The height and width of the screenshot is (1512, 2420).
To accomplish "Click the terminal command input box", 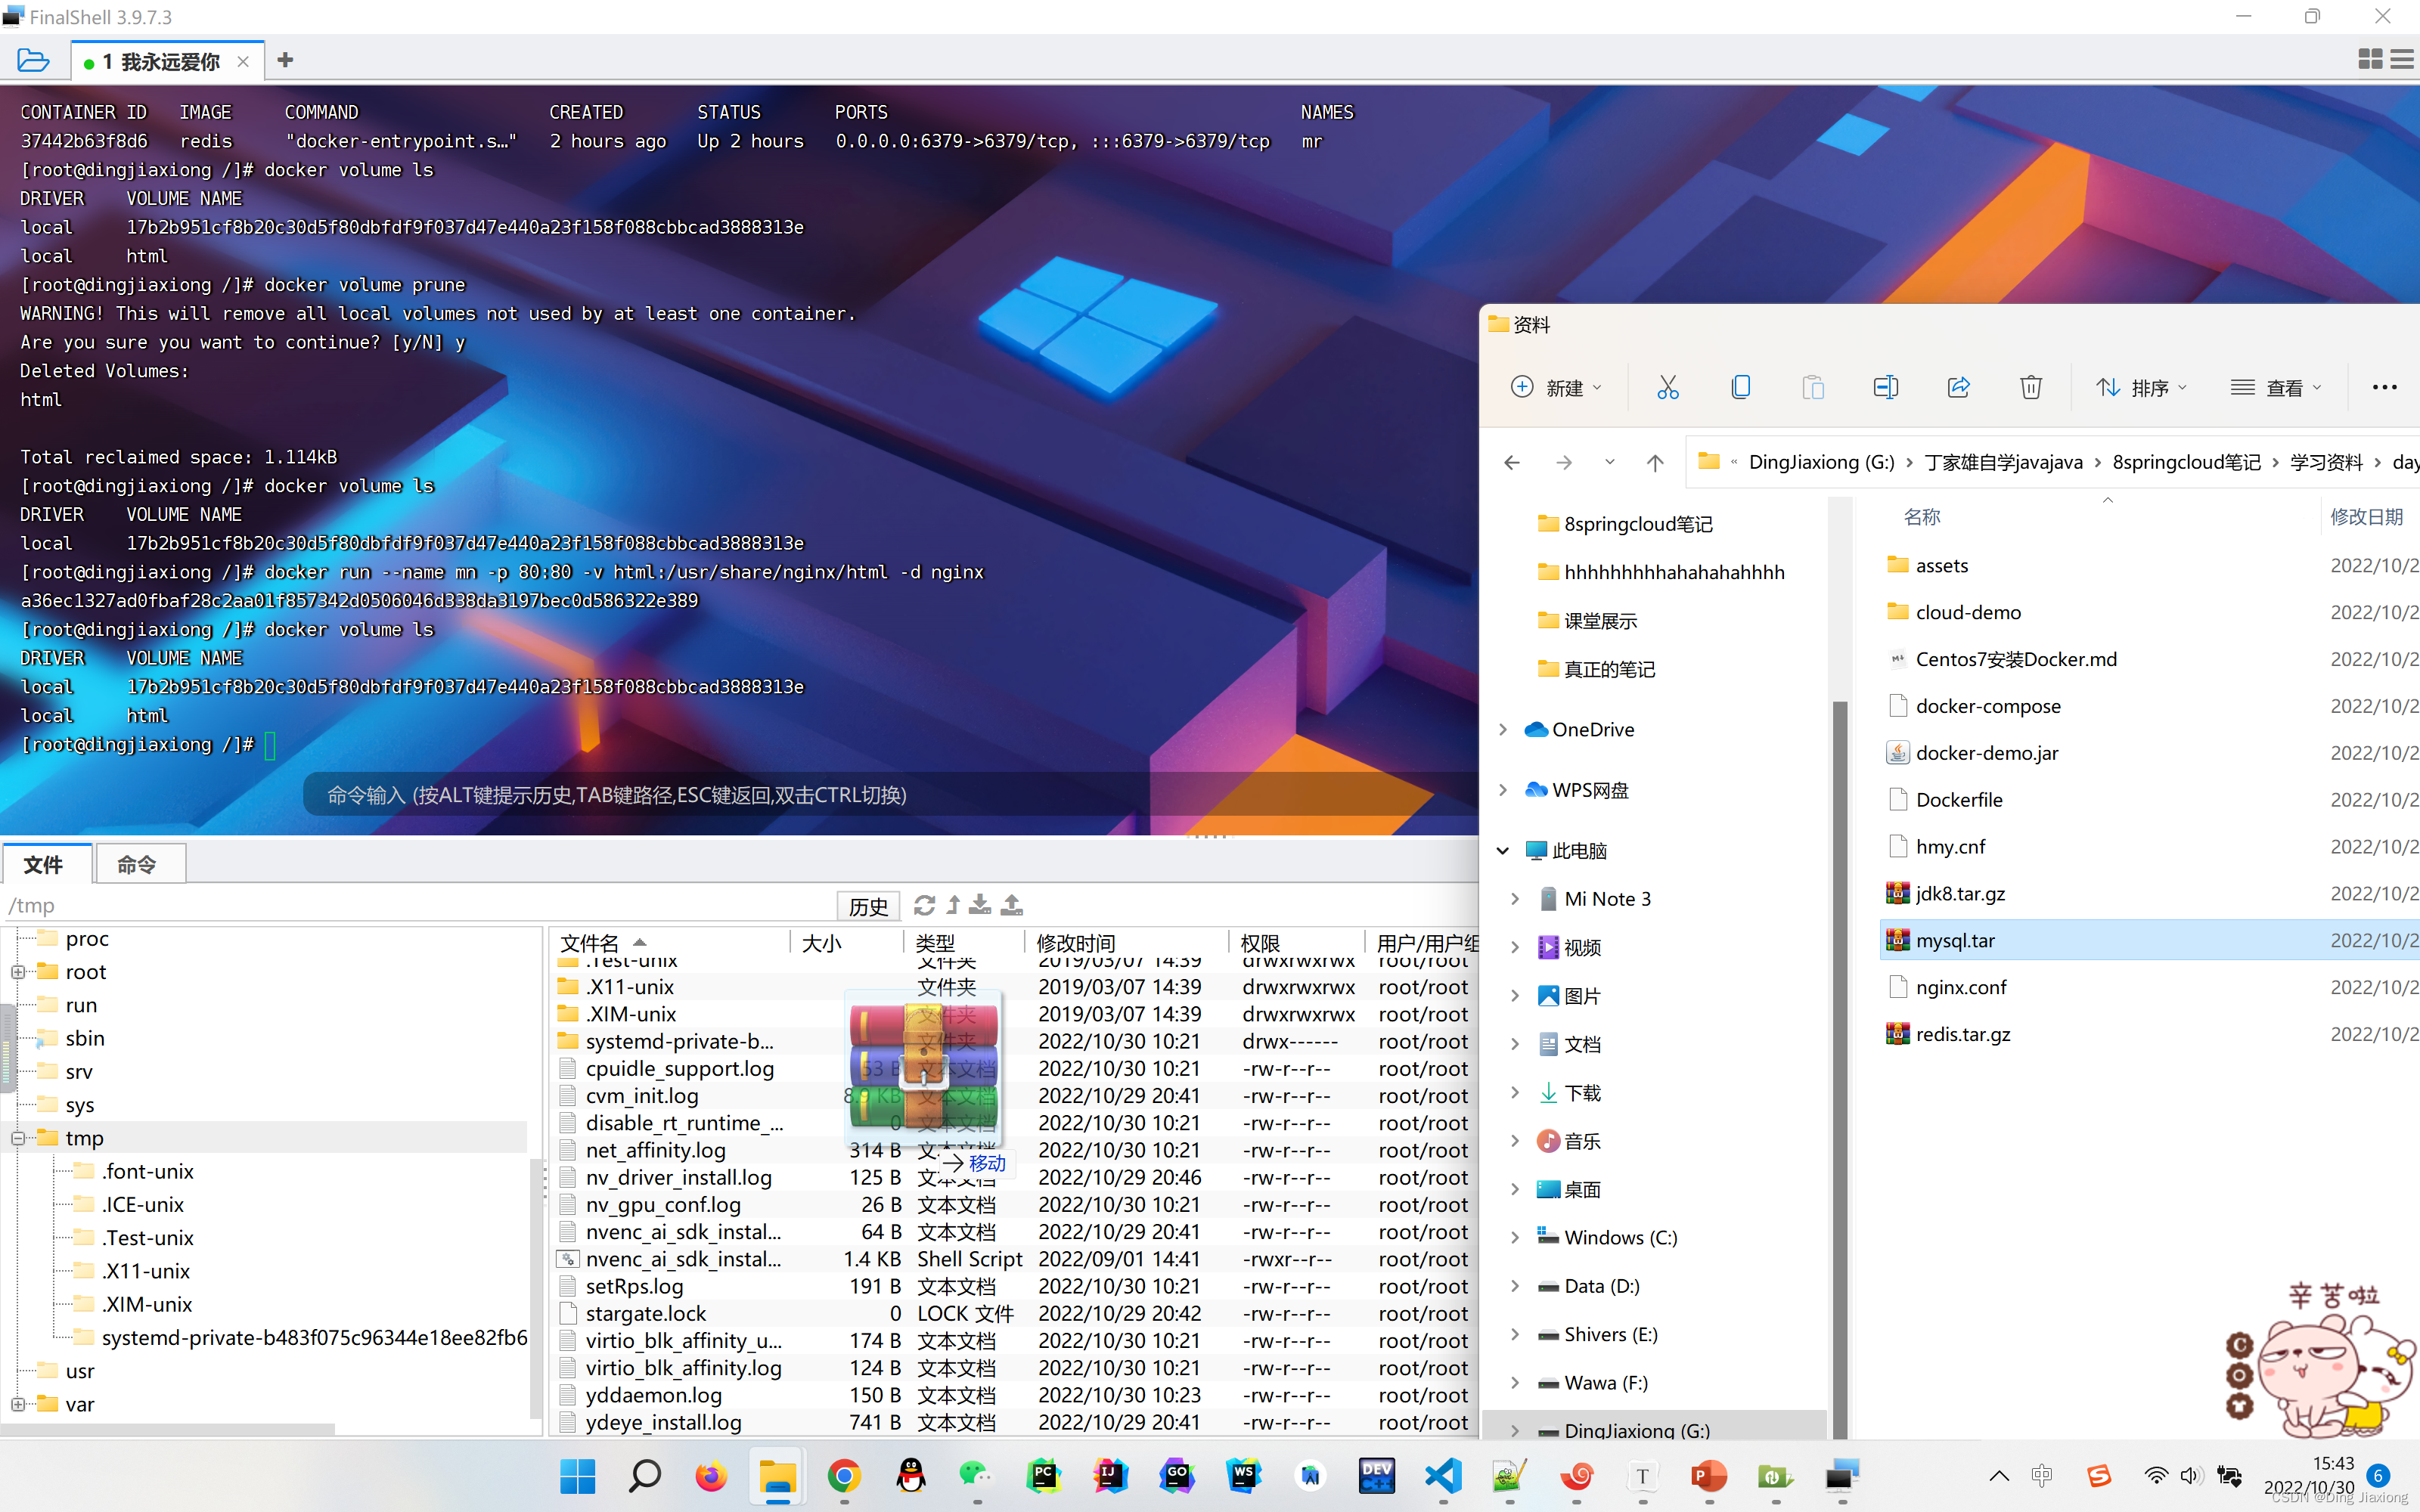I will tap(890, 795).
